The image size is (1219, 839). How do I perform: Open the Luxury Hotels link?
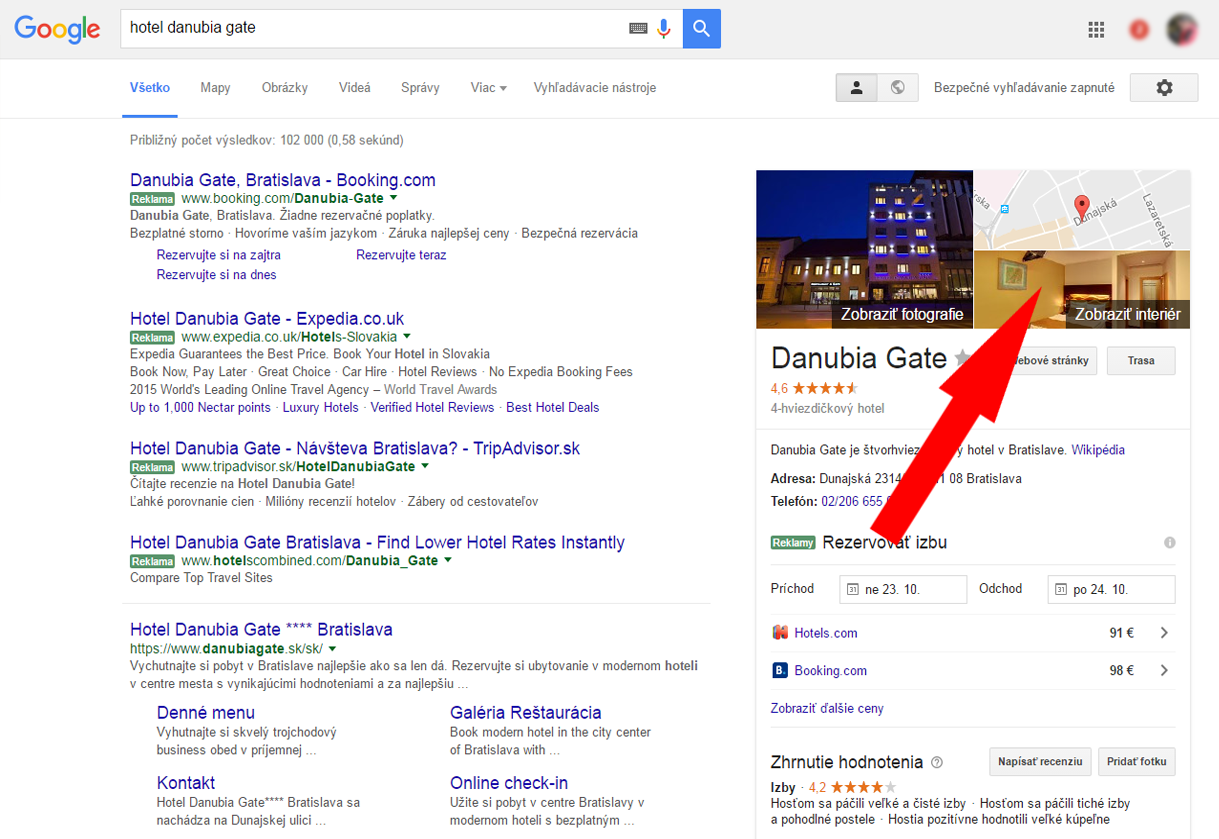coord(320,407)
